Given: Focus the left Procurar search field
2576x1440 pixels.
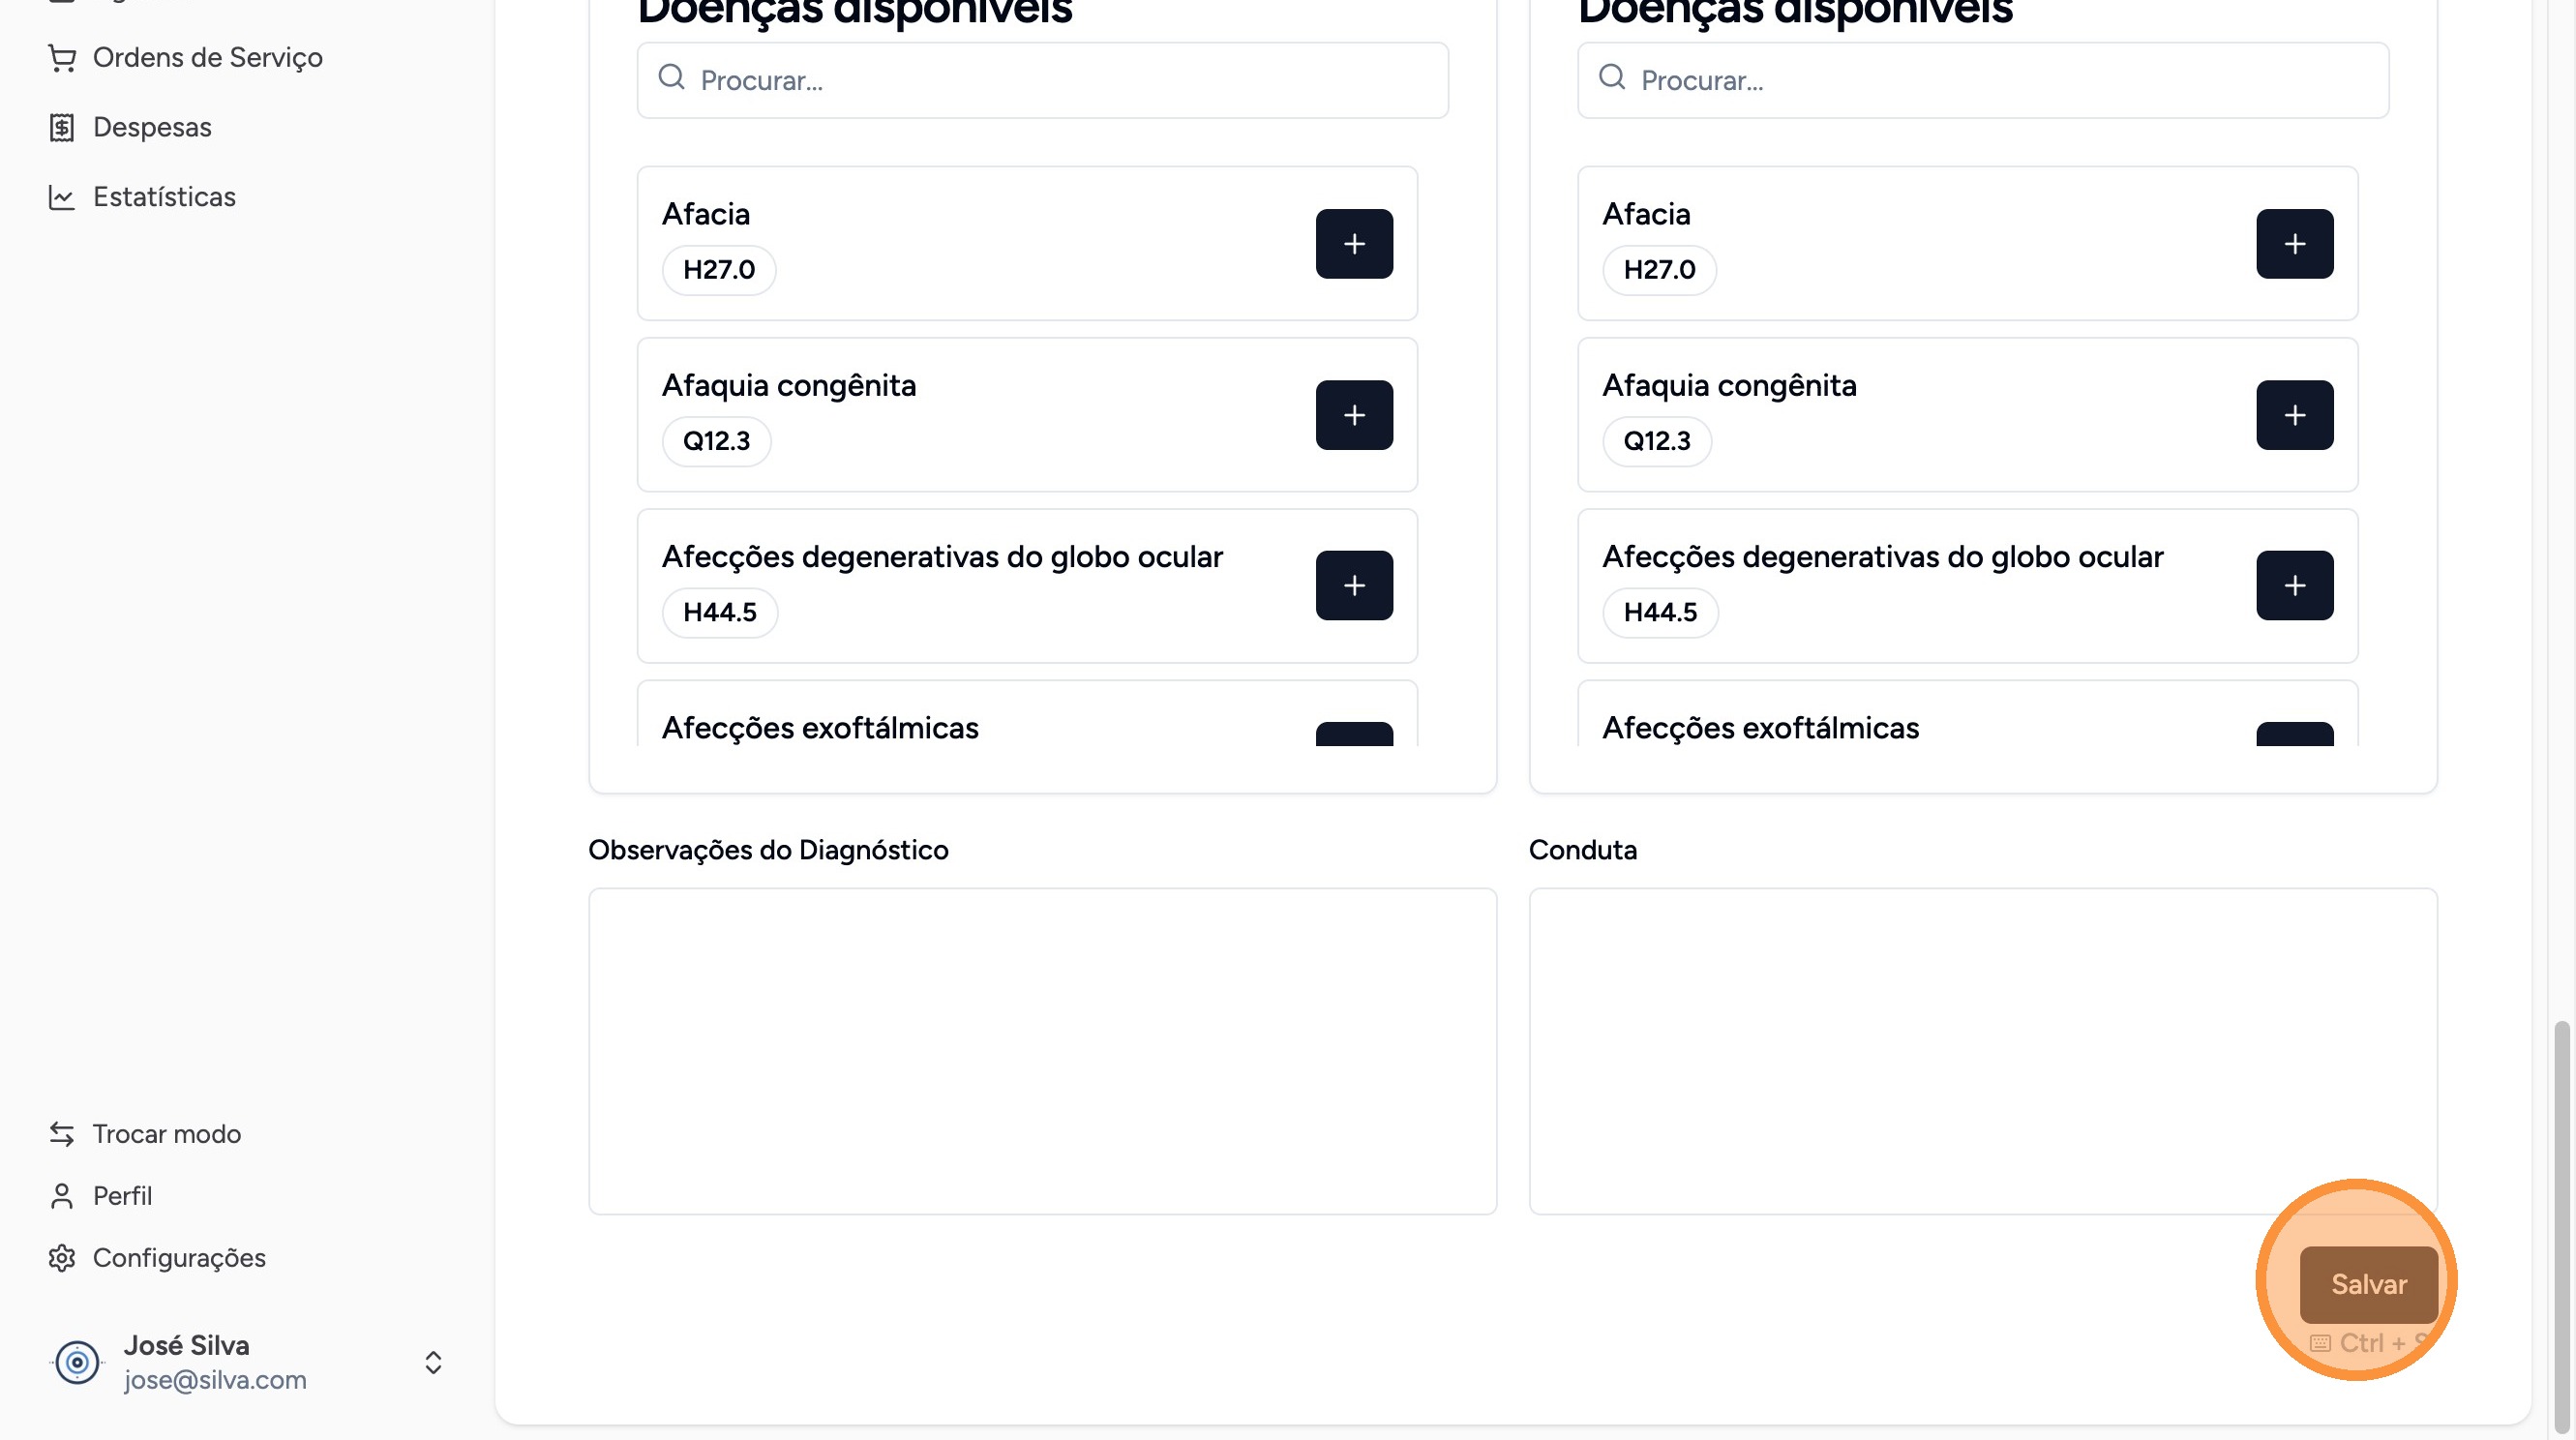Looking at the screenshot, I should pos(1060,81).
